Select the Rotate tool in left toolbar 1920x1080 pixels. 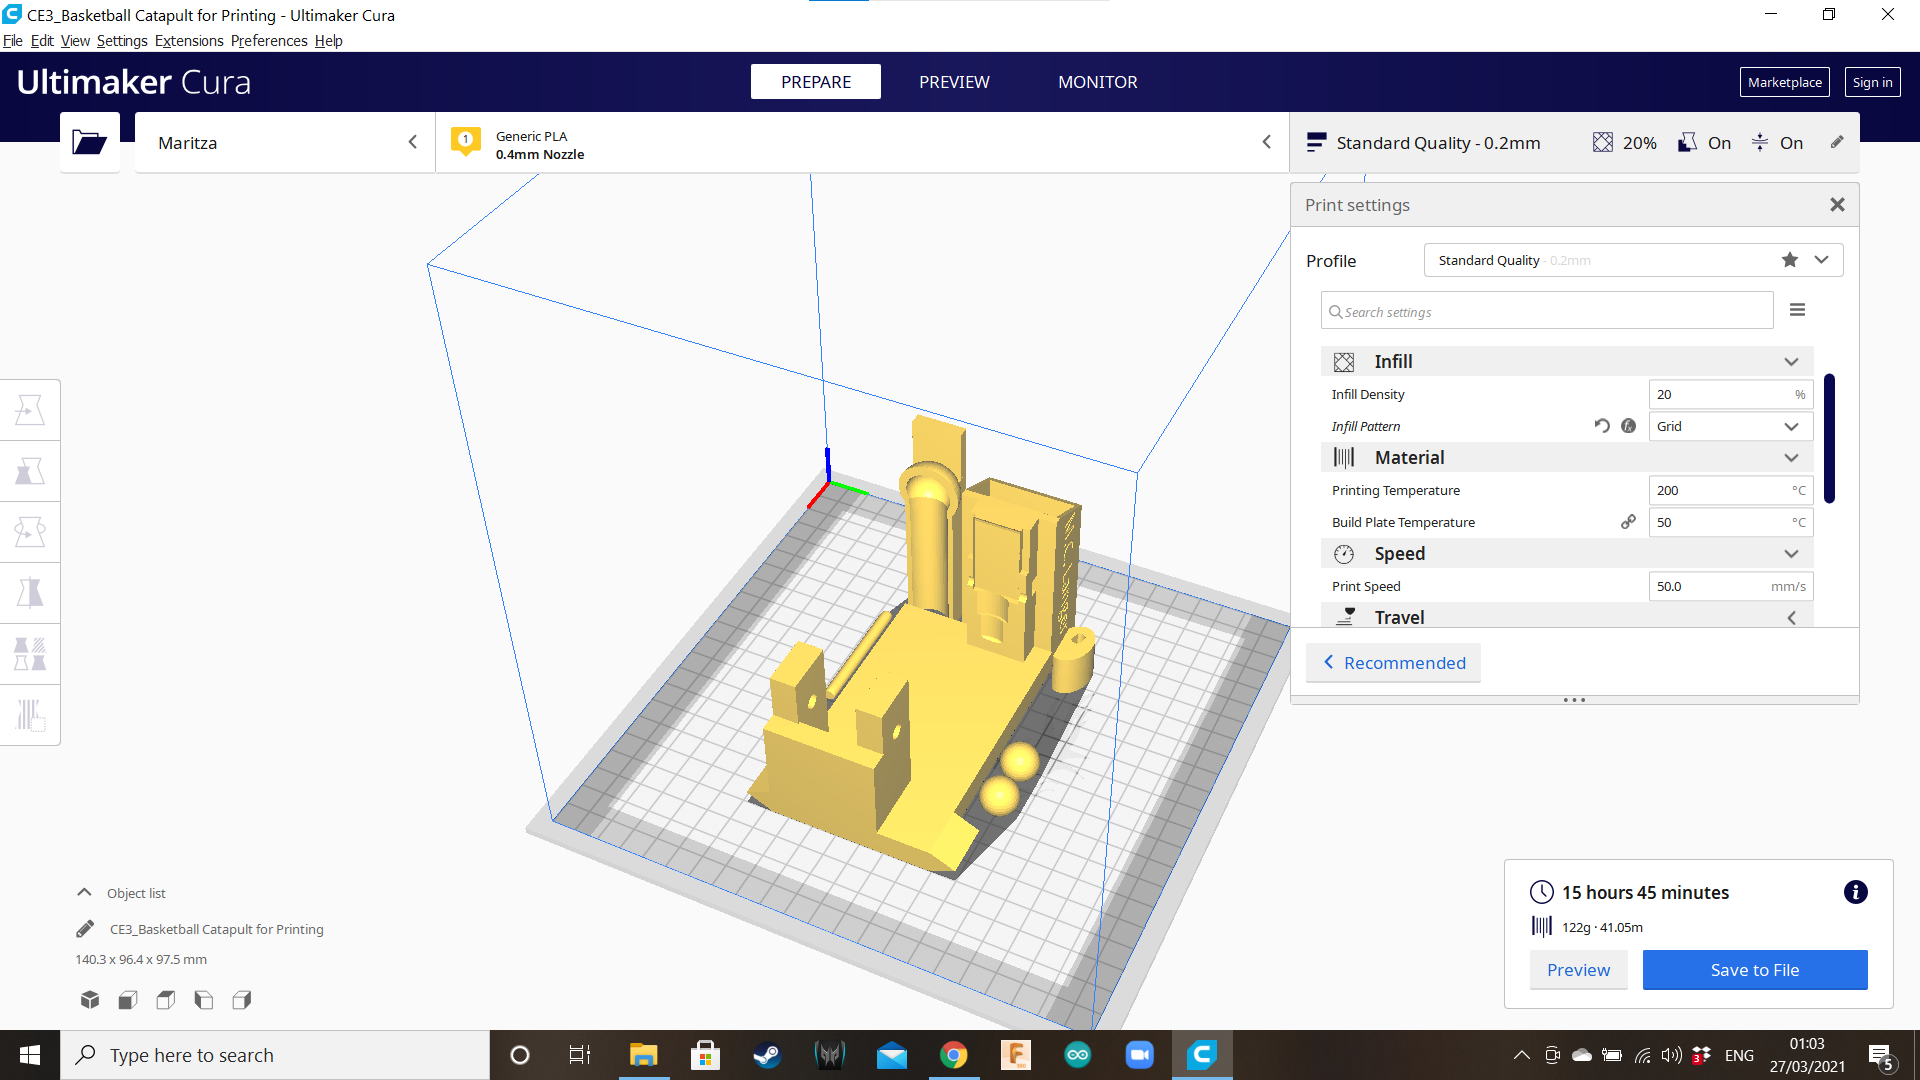pyautogui.click(x=30, y=532)
